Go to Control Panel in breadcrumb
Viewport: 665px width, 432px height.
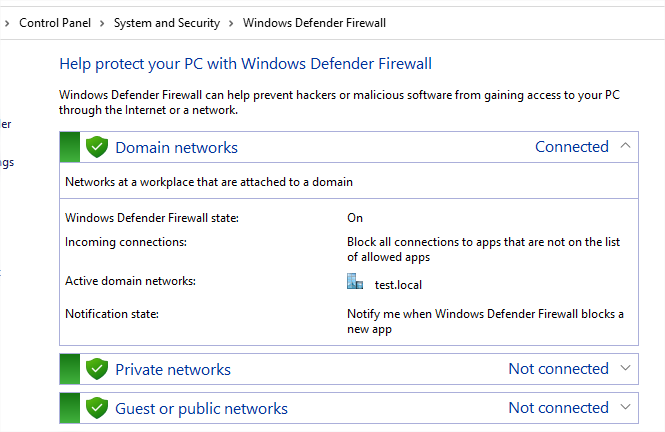click(x=55, y=23)
